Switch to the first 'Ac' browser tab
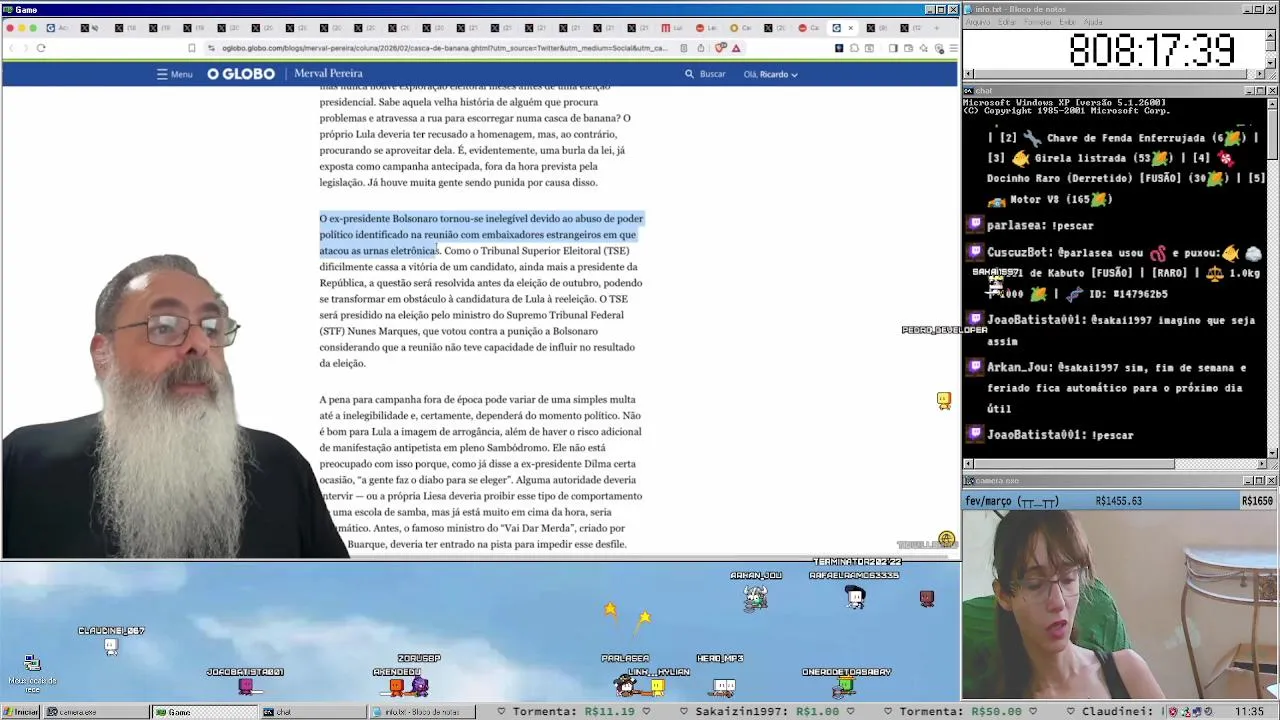Image resolution: width=1280 pixels, height=720 pixels. (x=59, y=28)
